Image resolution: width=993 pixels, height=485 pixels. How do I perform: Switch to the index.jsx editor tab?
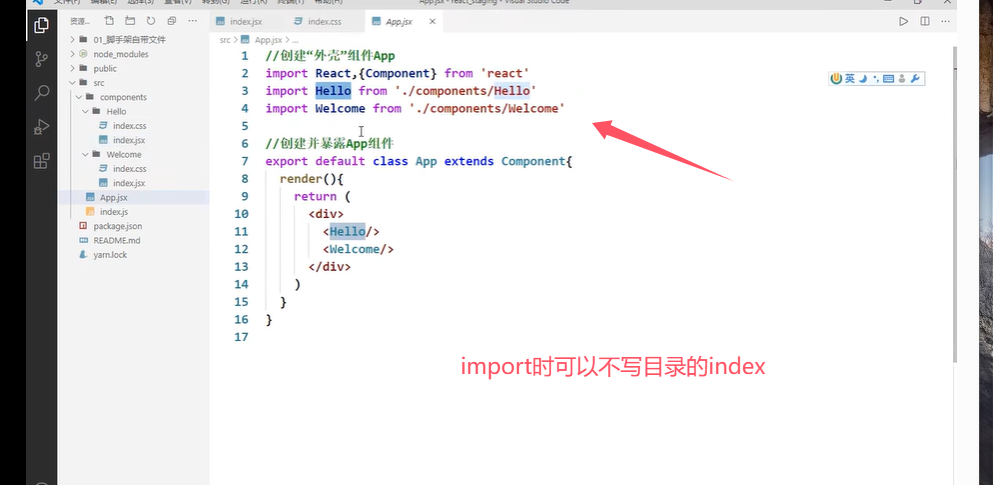(246, 22)
